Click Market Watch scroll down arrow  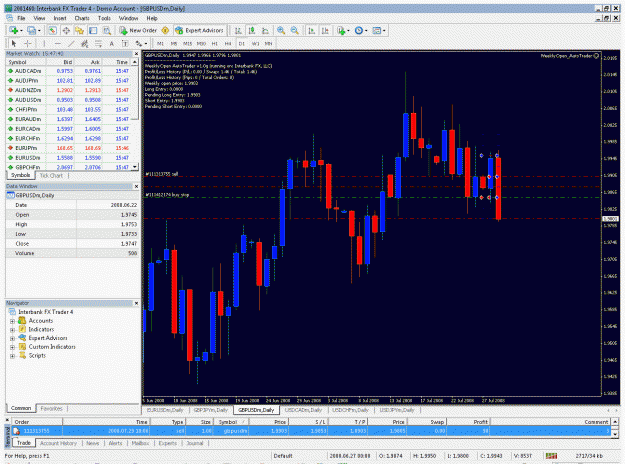point(135,167)
